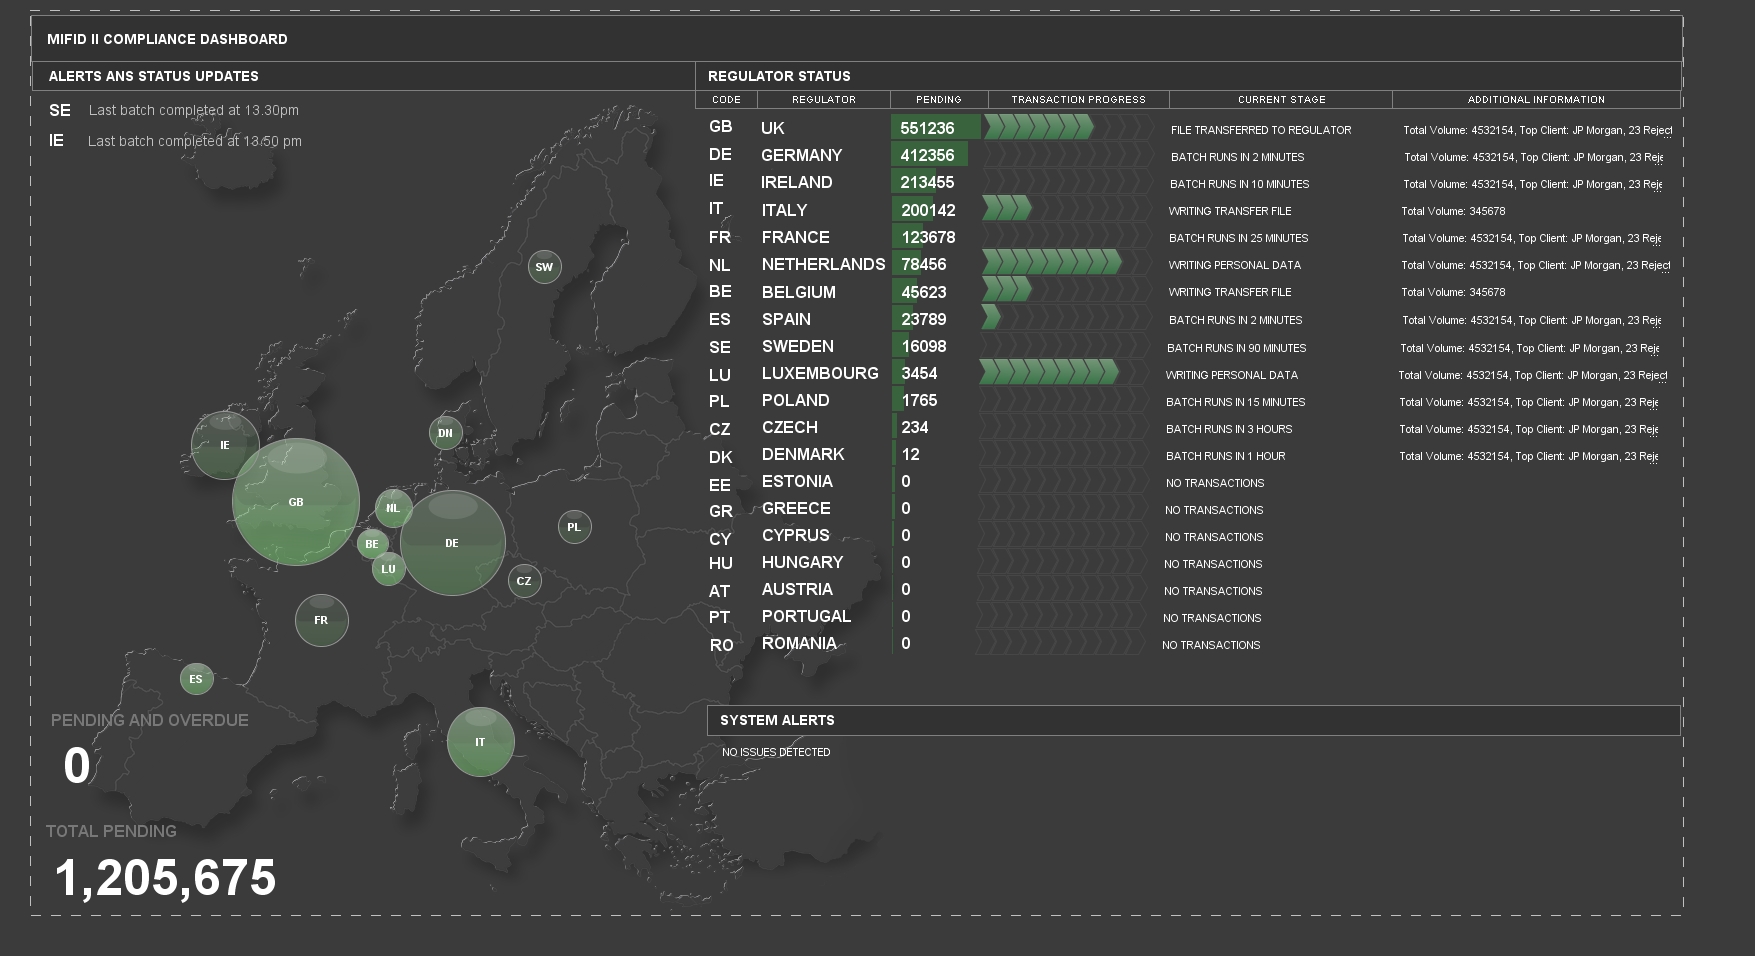Select the DE bubble over Germany
Screen dimensions: 1755x956
click(452, 543)
